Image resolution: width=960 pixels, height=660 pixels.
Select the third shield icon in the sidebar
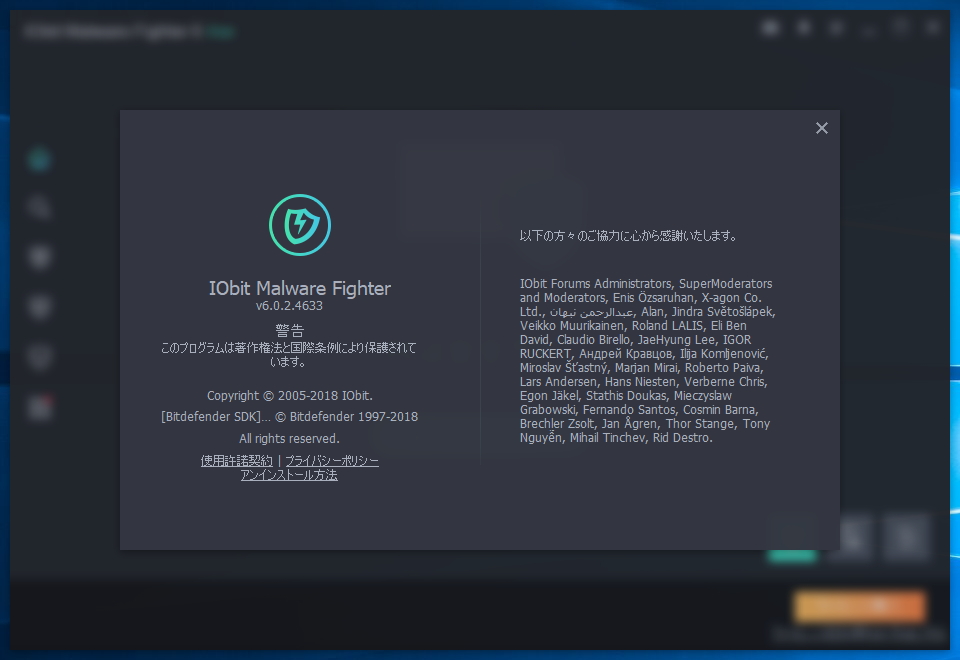point(39,256)
